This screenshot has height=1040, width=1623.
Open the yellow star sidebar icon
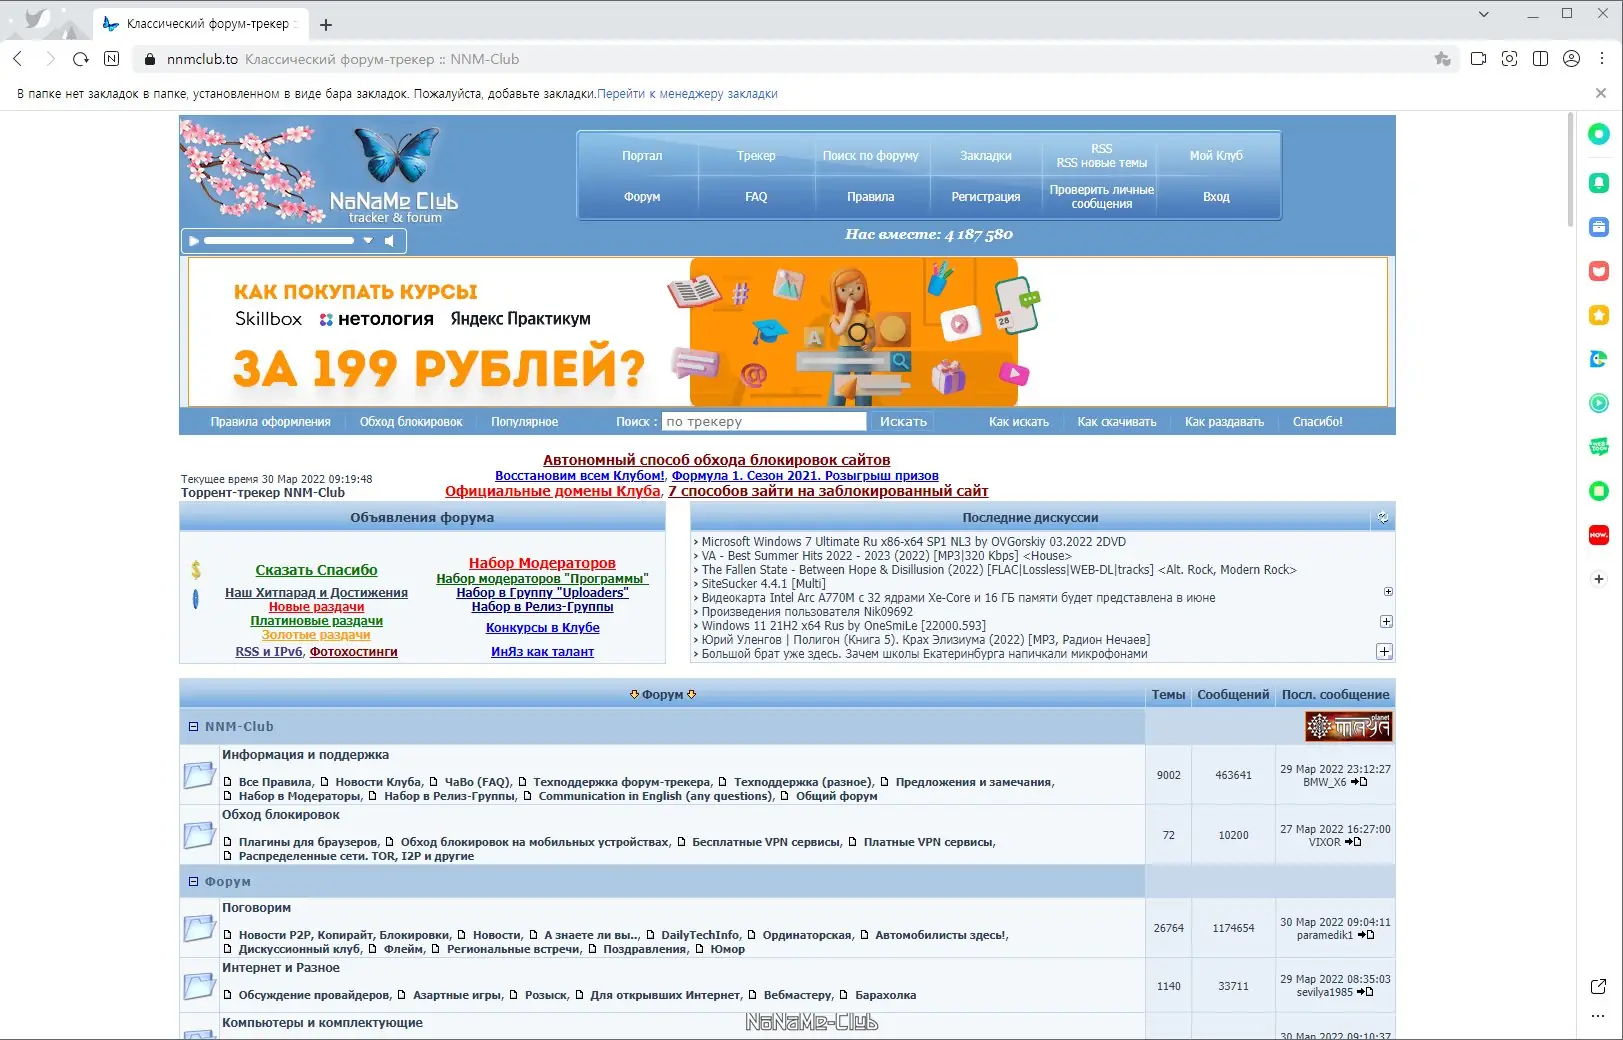pos(1599,315)
